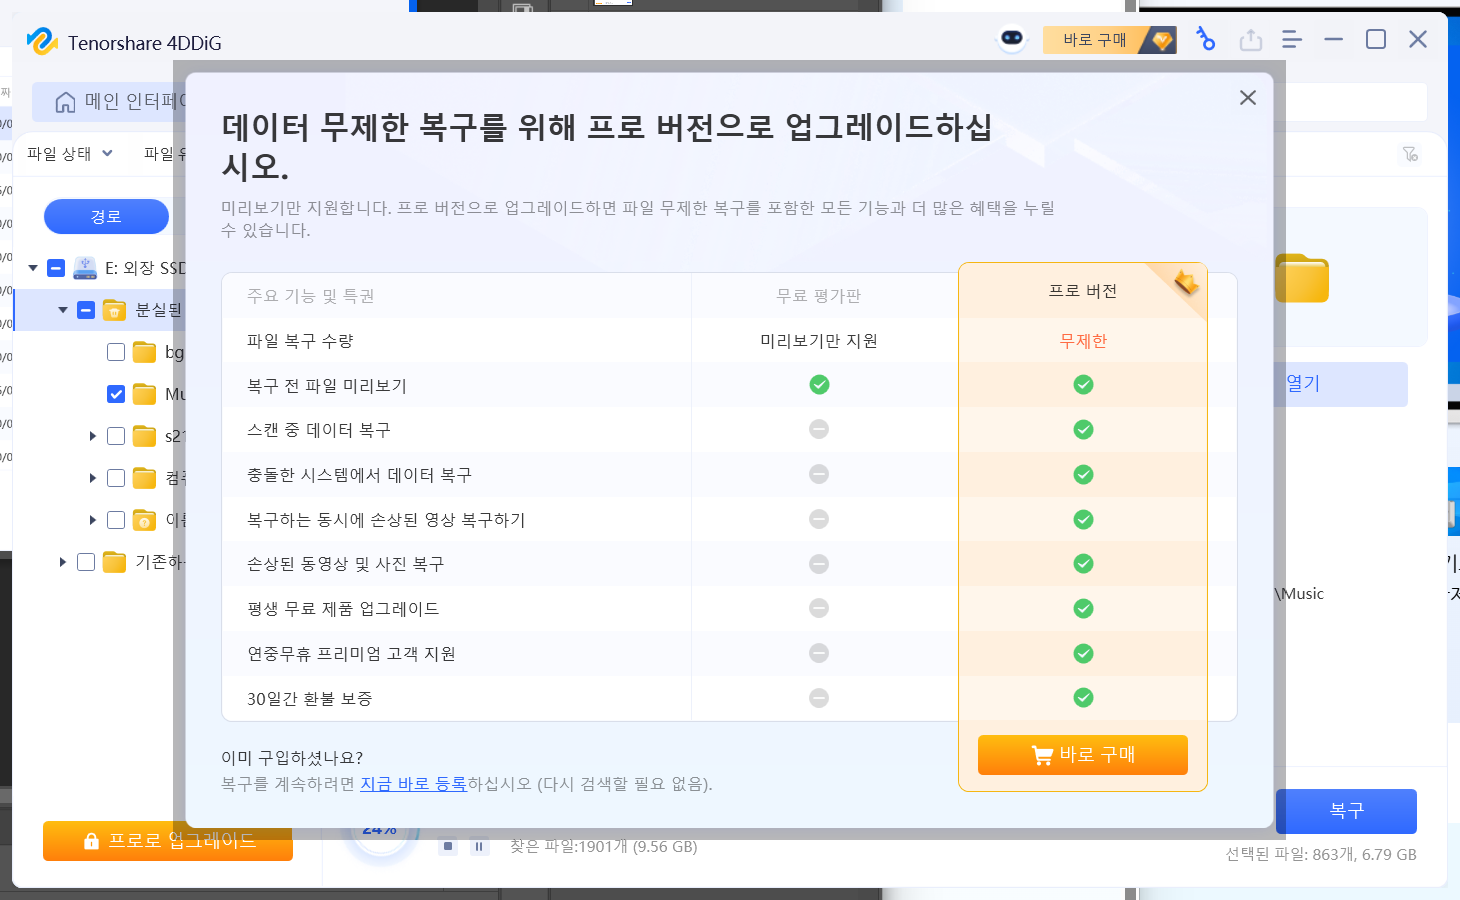
Task: Click the lock icon on upgrade button
Action: pyautogui.click(x=91, y=841)
